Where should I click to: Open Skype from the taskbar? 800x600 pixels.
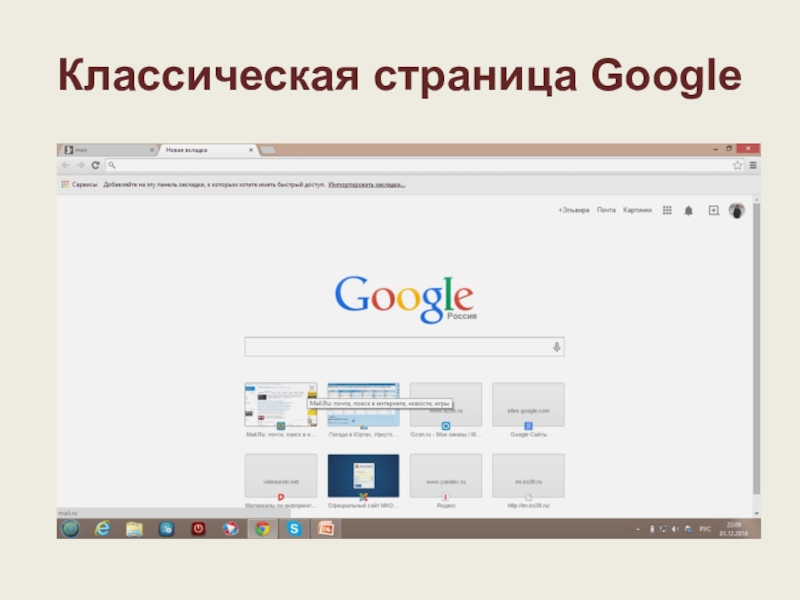coord(294,529)
